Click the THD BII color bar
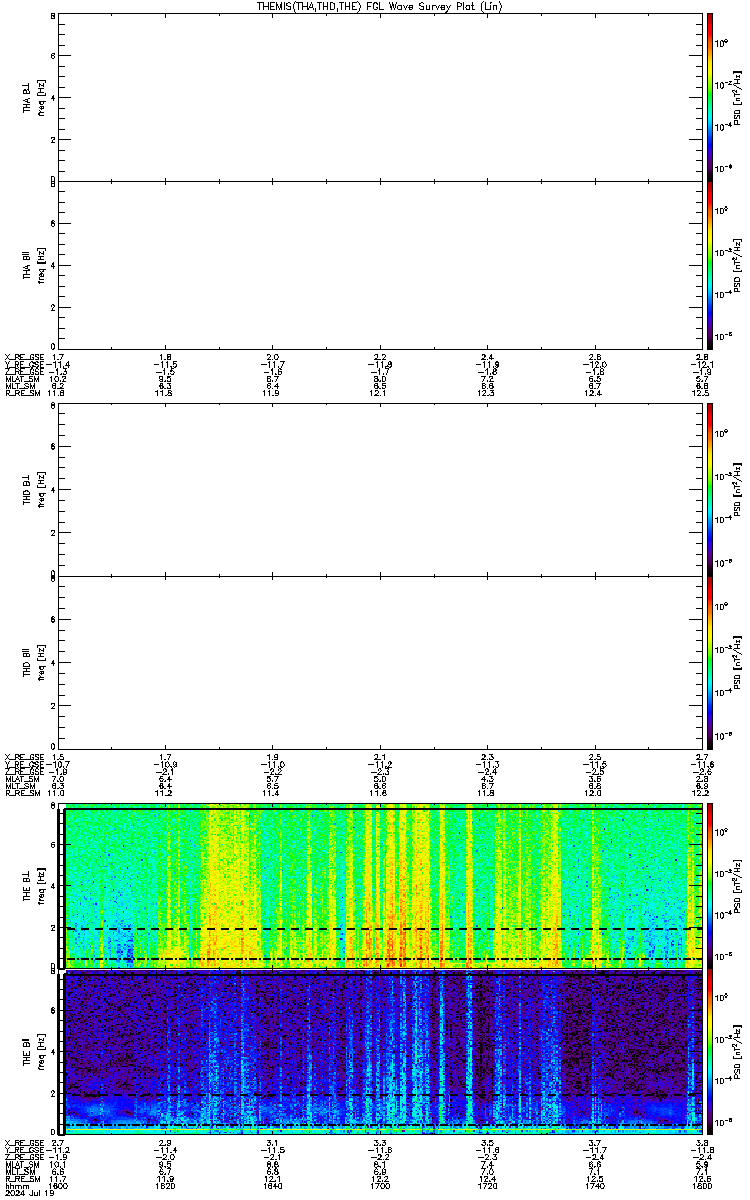 (x=710, y=661)
